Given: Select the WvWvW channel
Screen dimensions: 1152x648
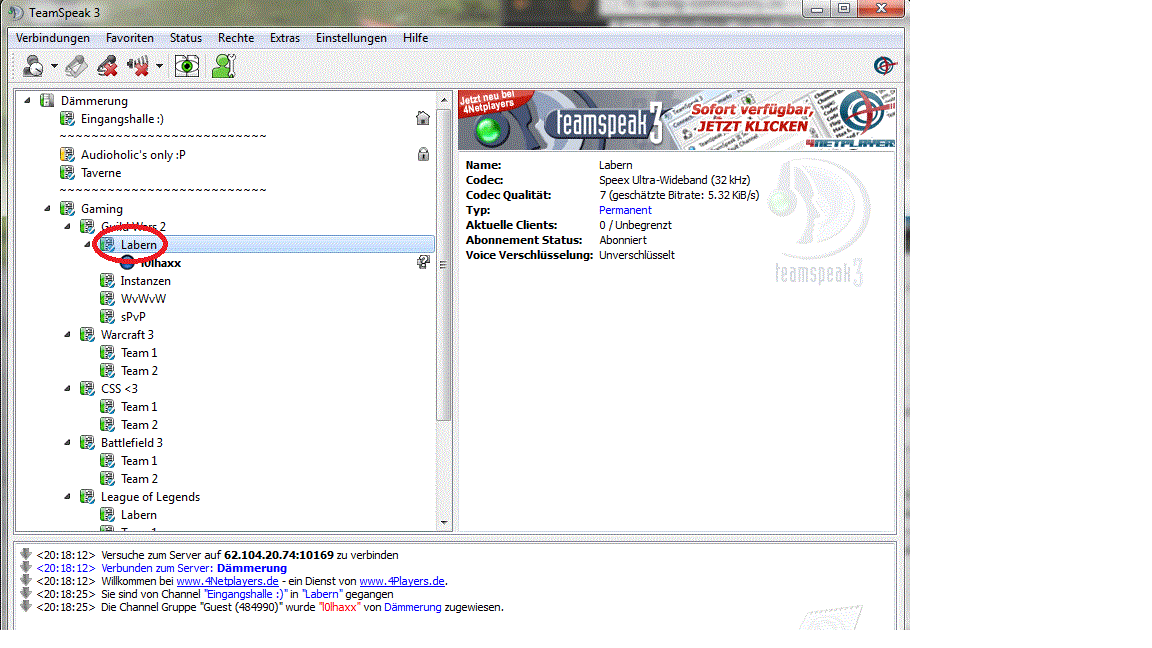Looking at the screenshot, I should 143,299.
